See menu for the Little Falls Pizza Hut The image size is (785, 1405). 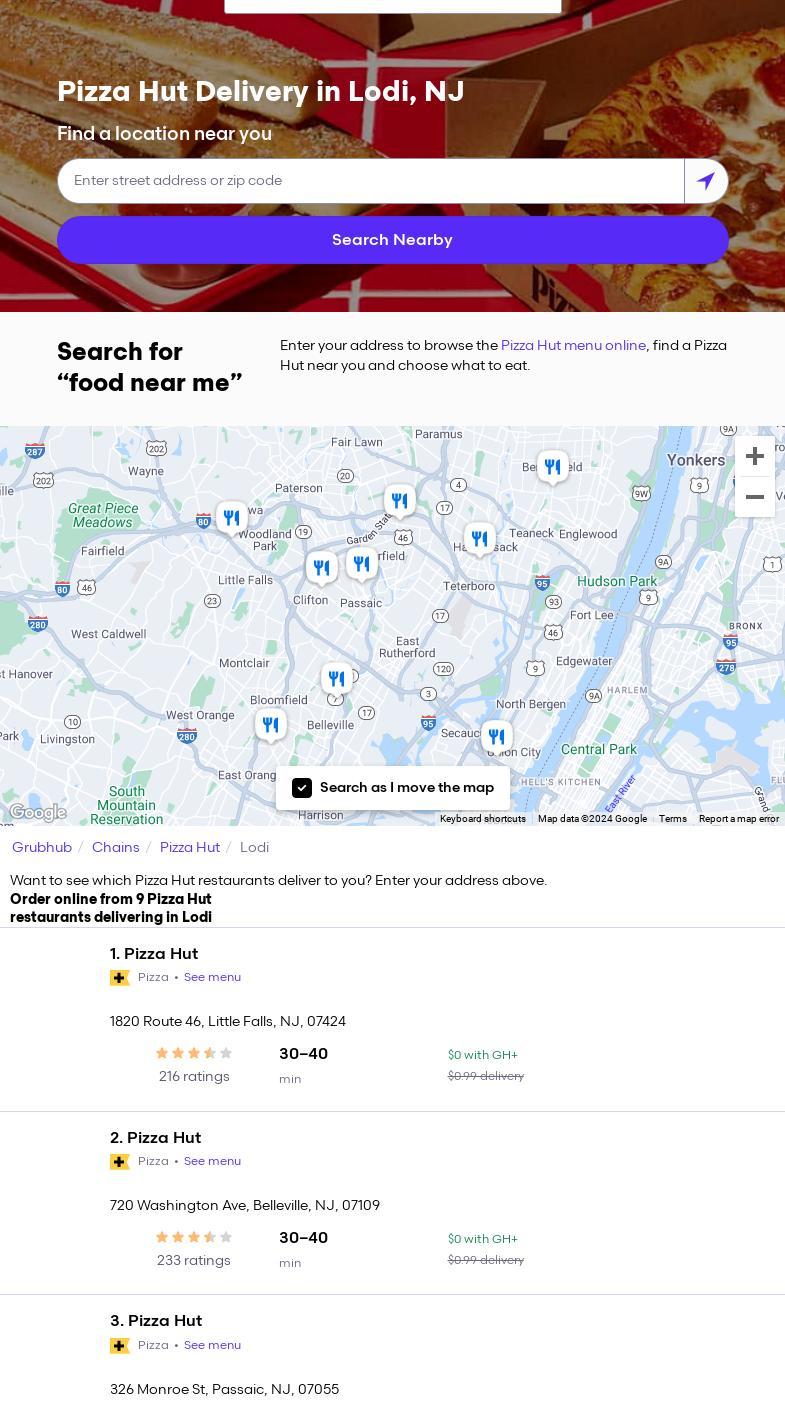[212, 977]
